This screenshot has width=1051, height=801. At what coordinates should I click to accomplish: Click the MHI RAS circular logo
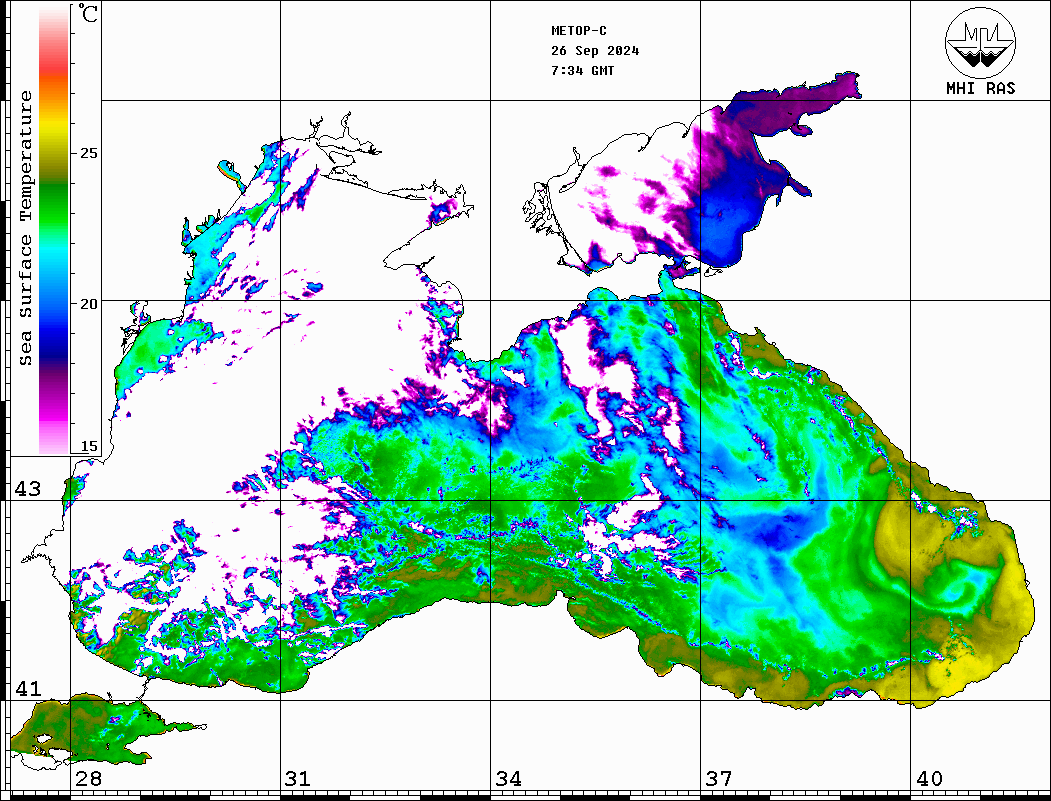[980, 43]
